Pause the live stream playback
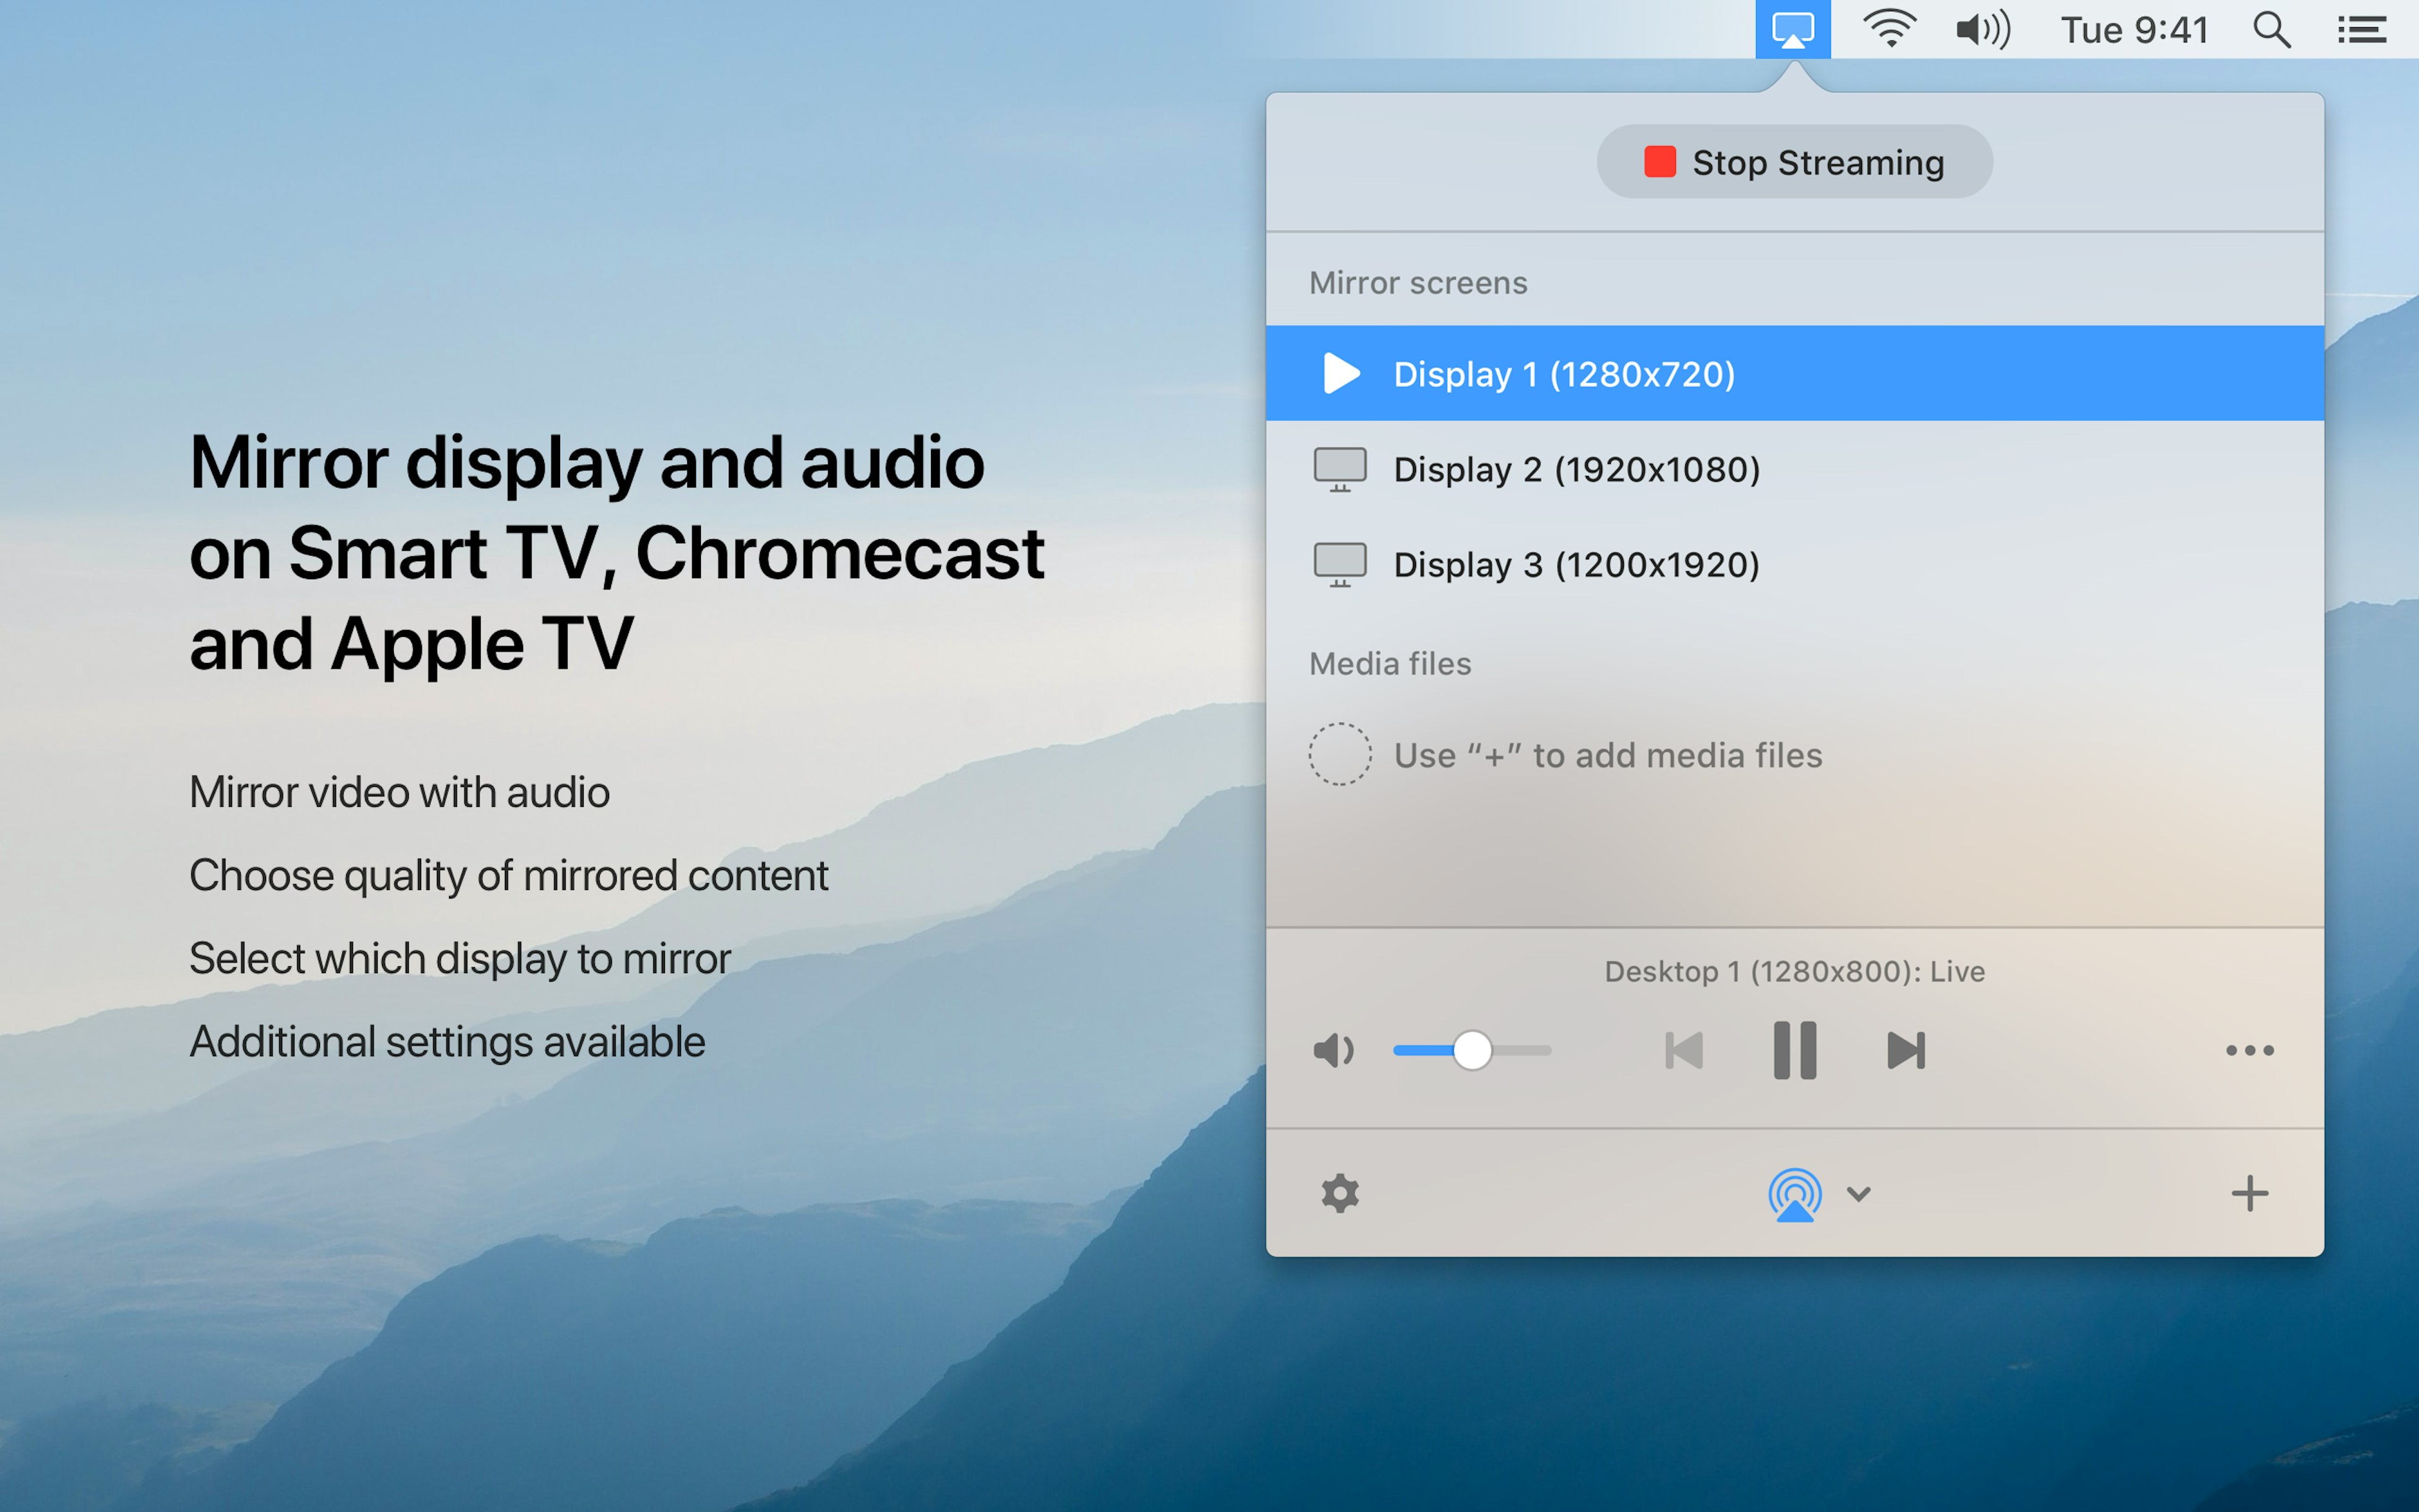 (x=1794, y=1050)
